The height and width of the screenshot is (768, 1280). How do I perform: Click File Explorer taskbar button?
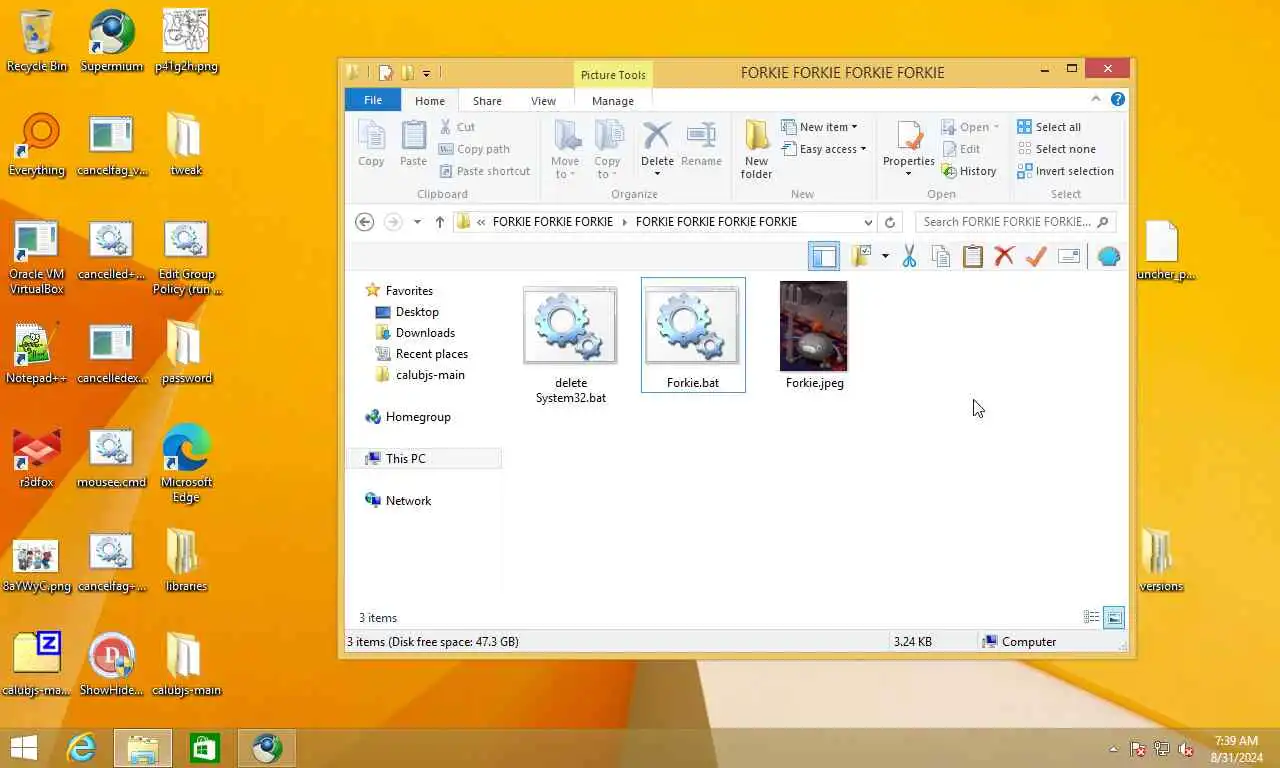[x=143, y=748]
